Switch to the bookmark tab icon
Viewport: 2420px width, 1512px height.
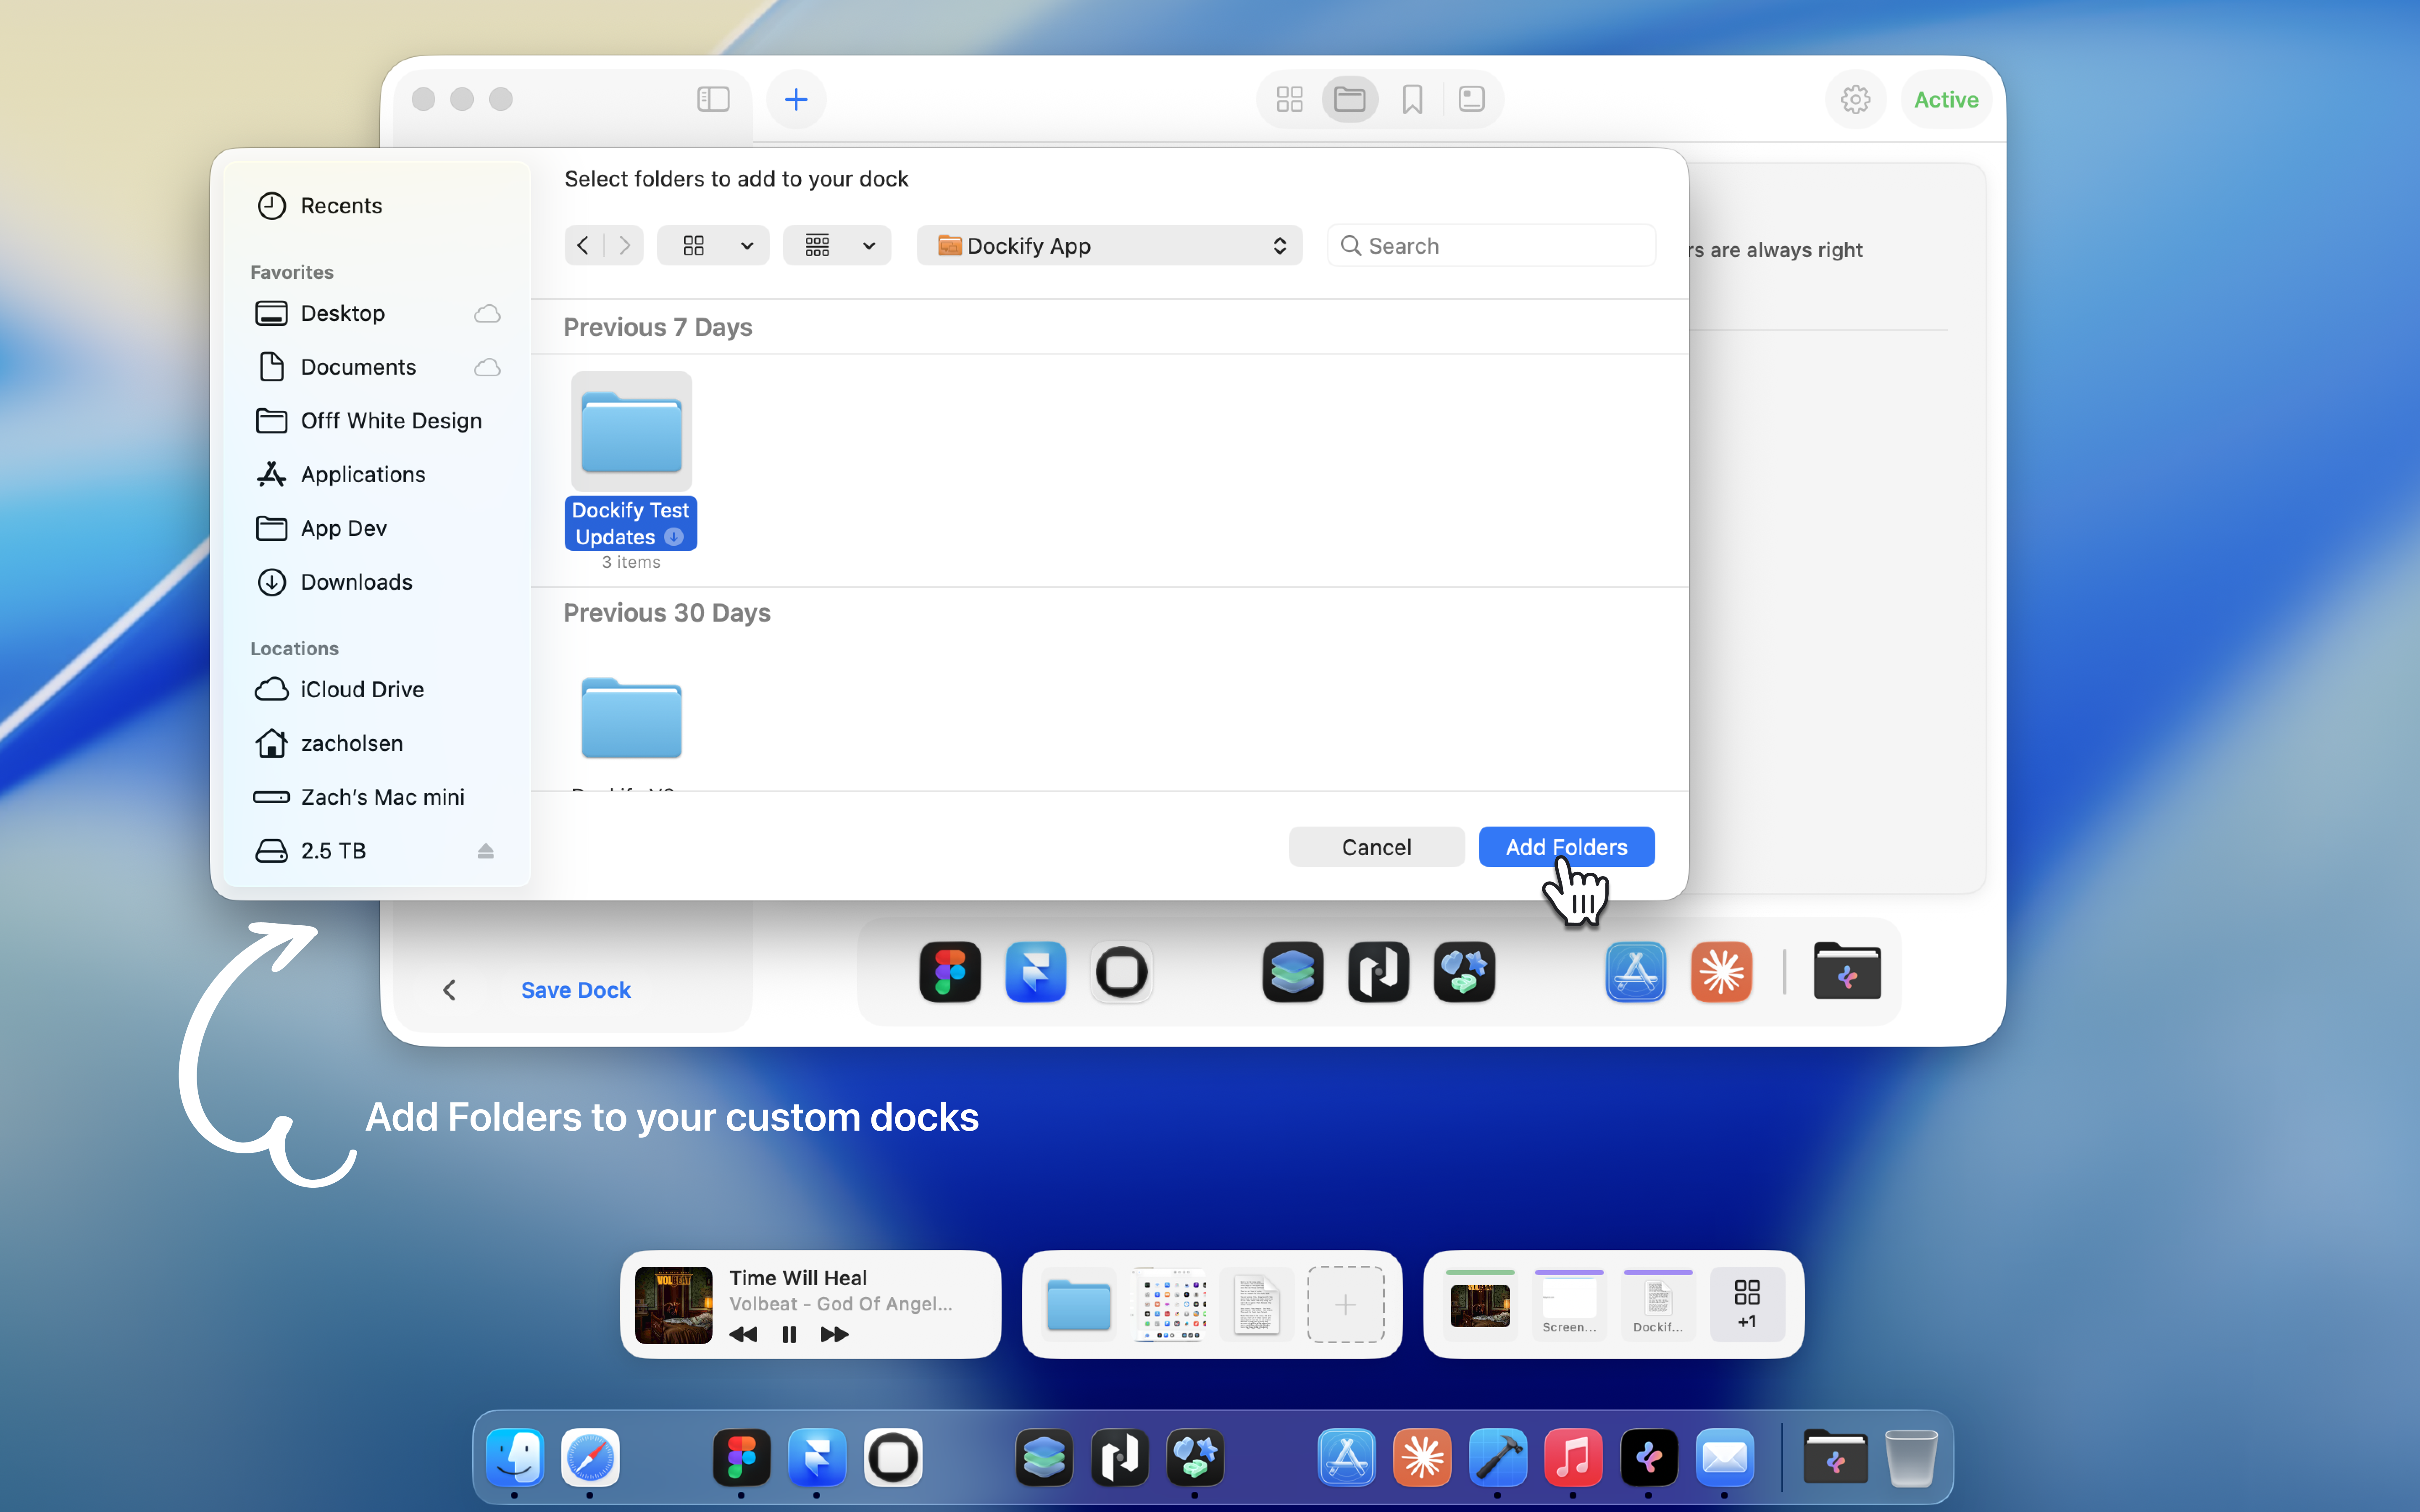[1412, 99]
